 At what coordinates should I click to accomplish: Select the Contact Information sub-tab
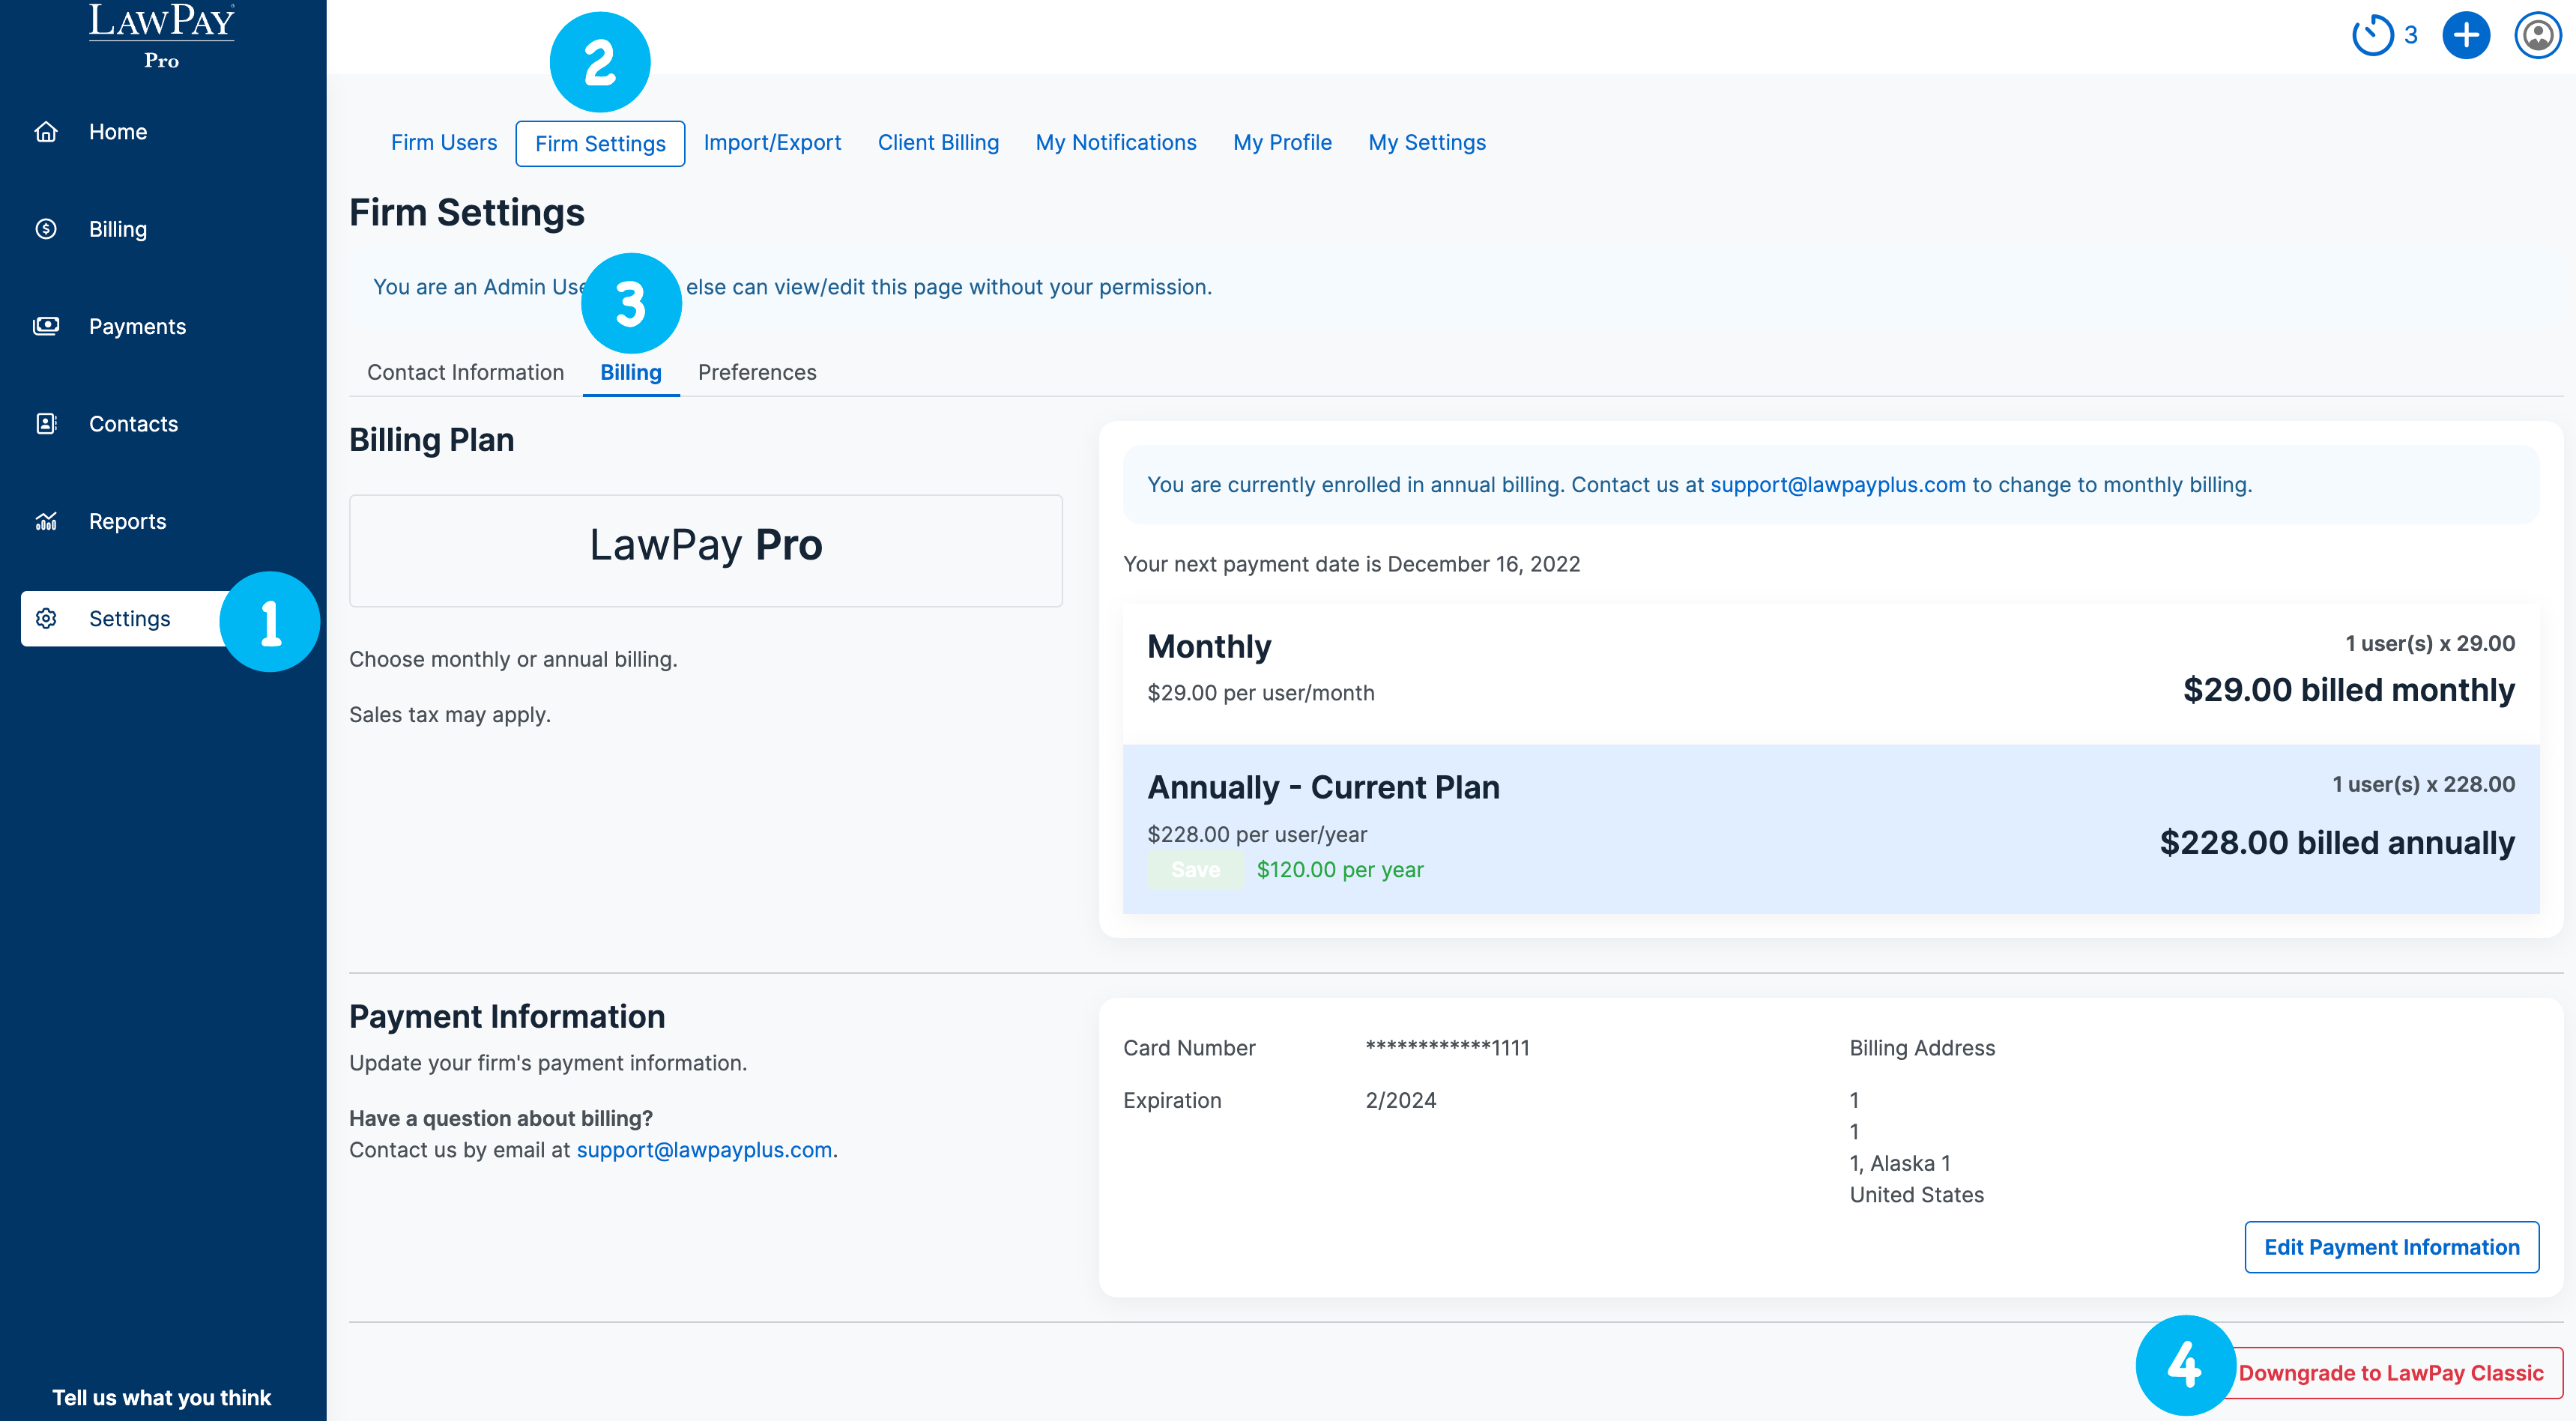point(465,373)
